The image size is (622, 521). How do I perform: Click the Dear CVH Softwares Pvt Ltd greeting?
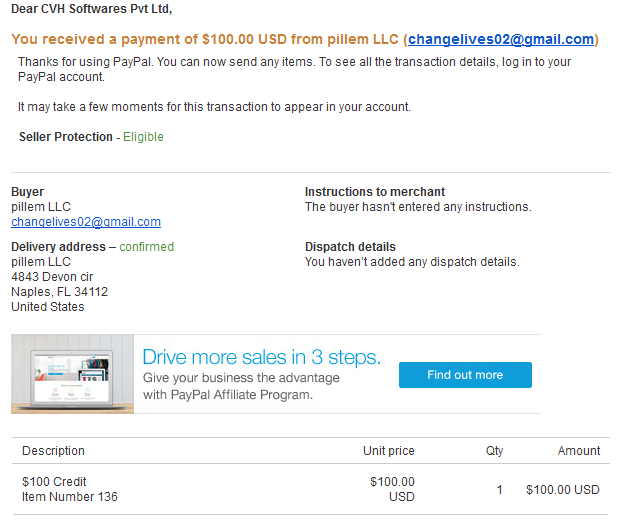92,9
